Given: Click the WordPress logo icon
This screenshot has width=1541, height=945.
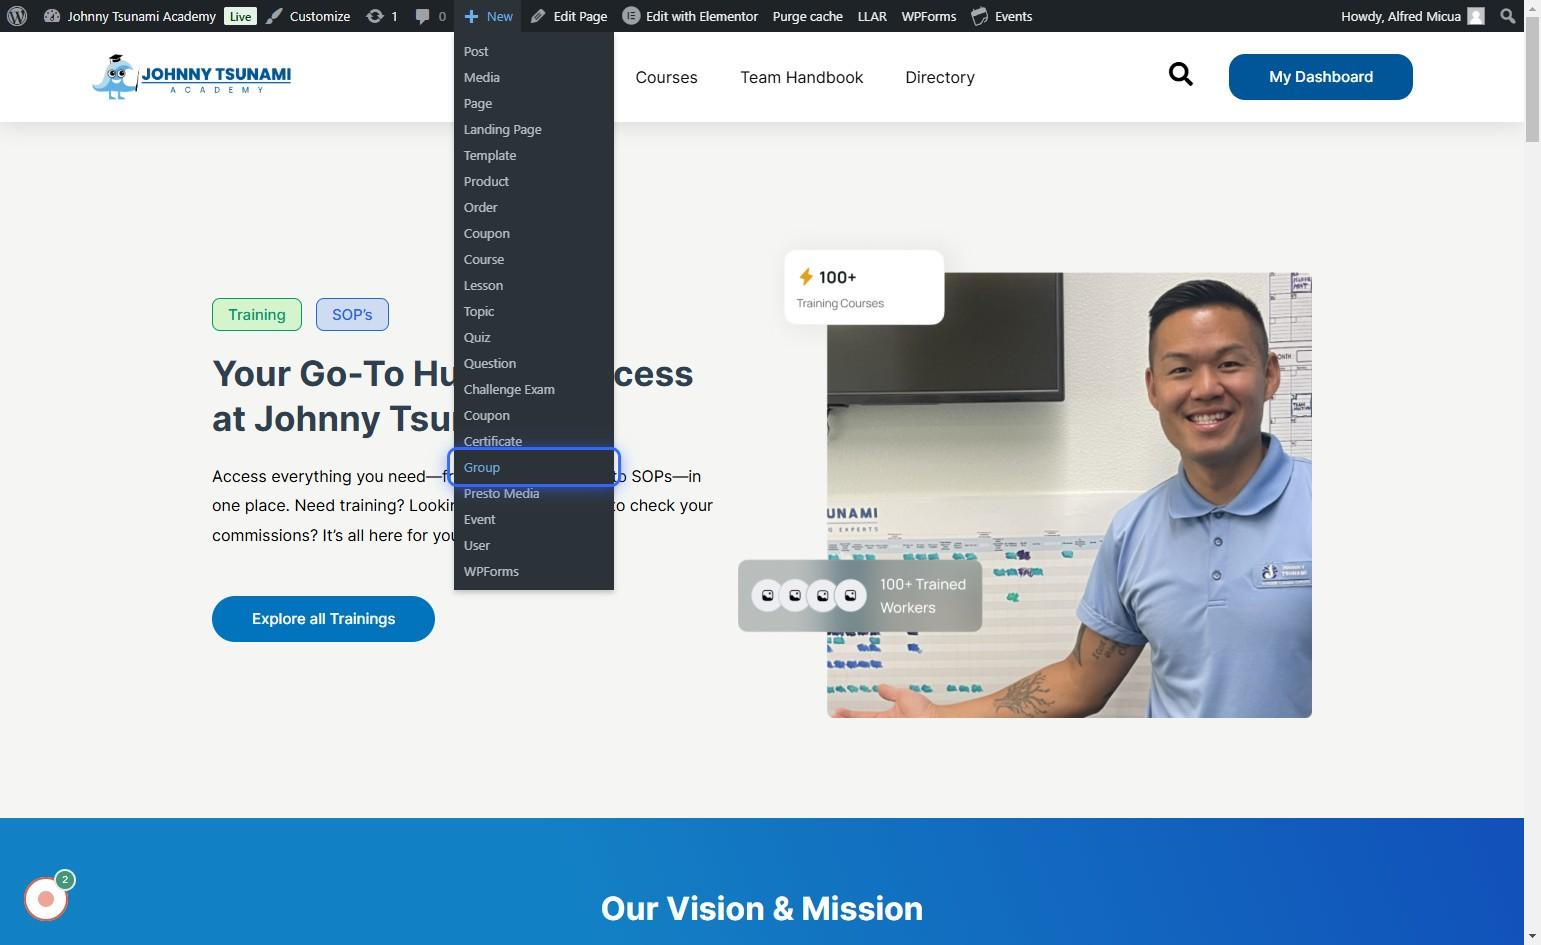Looking at the screenshot, I should tap(17, 16).
